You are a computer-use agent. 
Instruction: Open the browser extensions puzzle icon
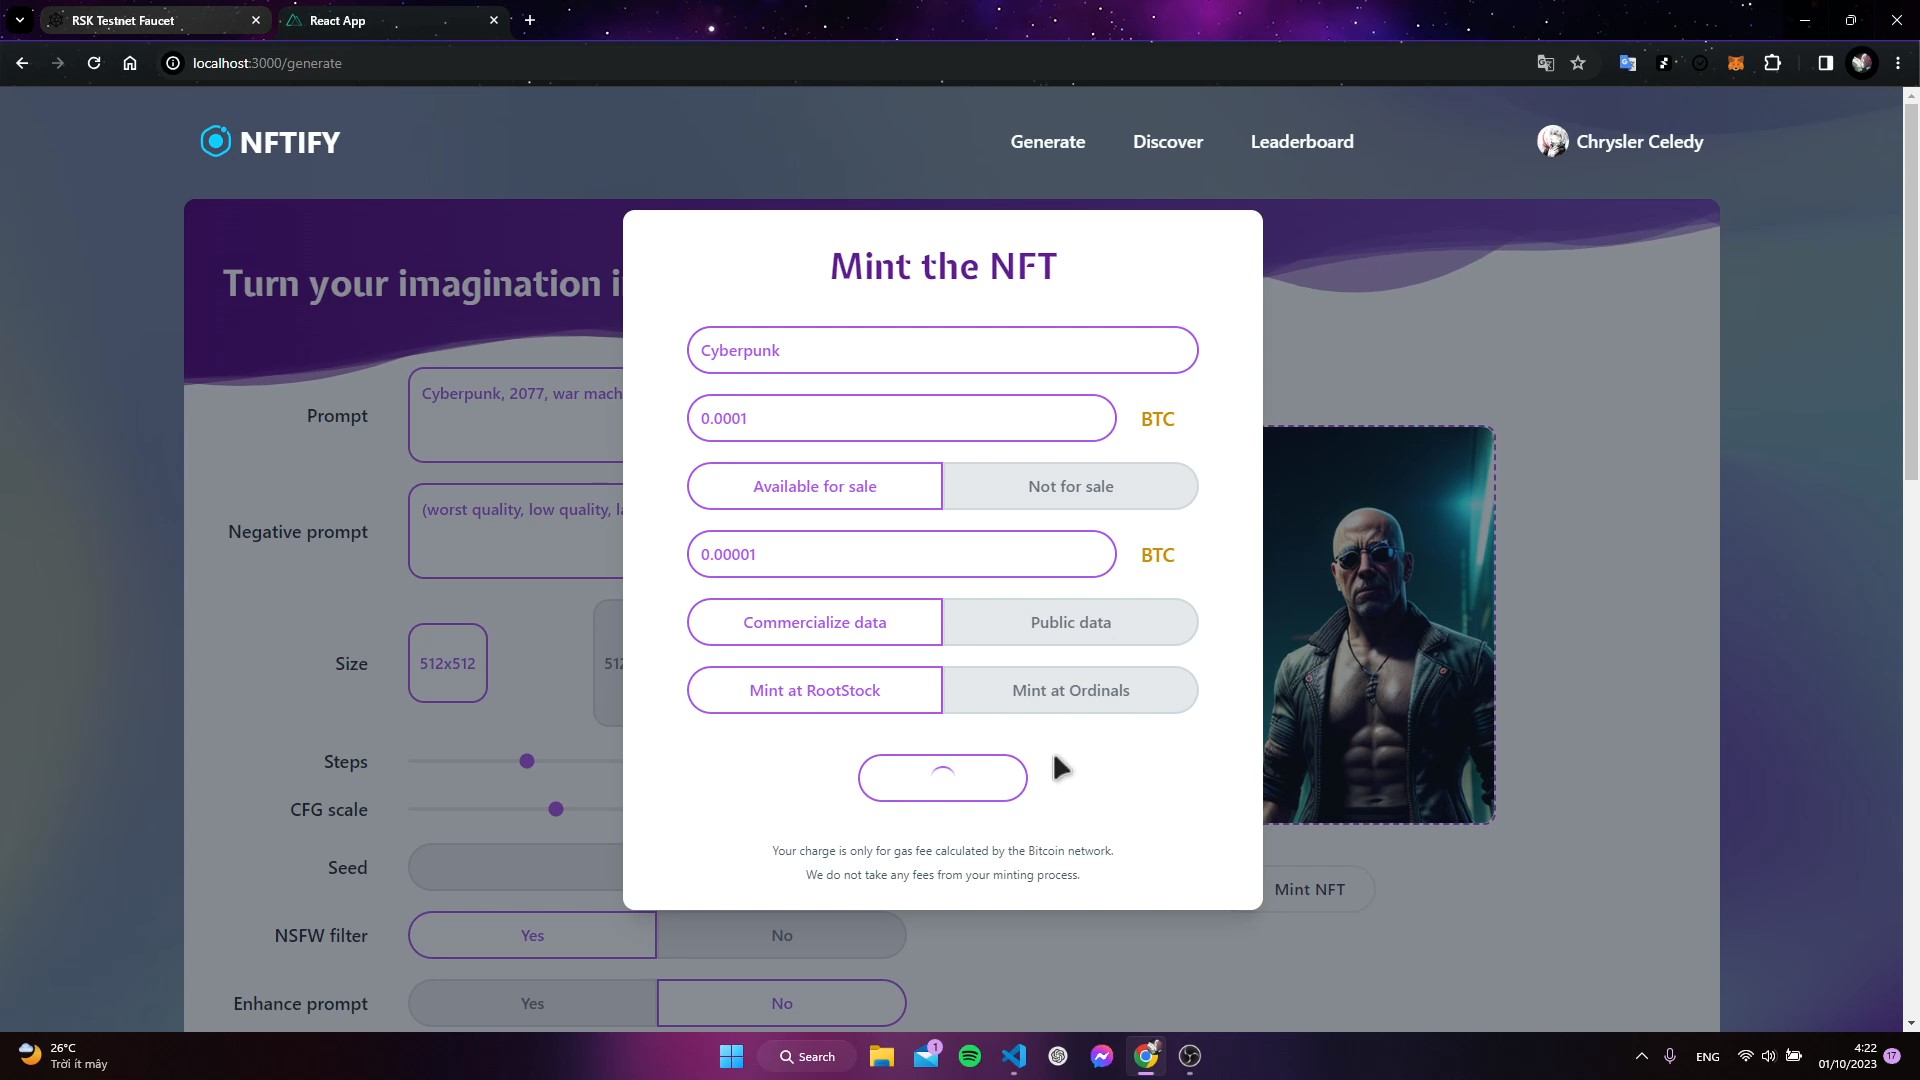1772,63
